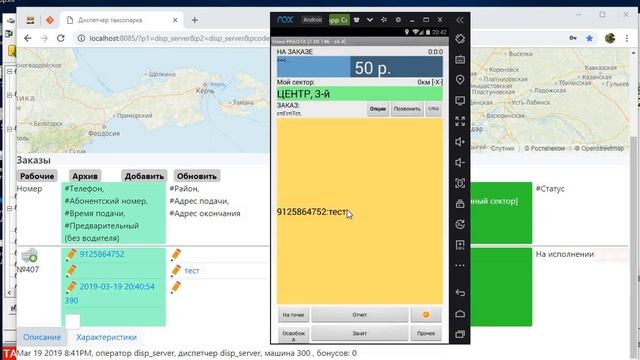Tap order text 9125864752:тест

click(x=312, y=212)
